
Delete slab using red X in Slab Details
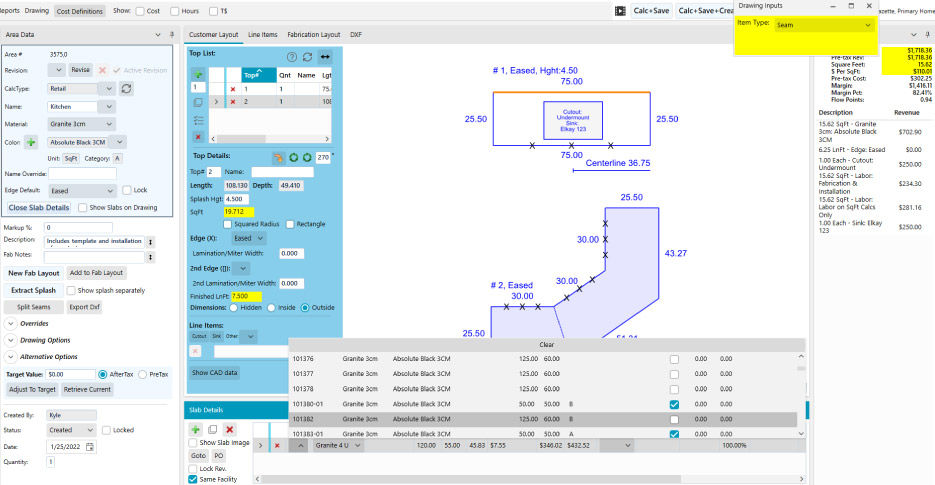pyautogui.click(x=229, y=428)
